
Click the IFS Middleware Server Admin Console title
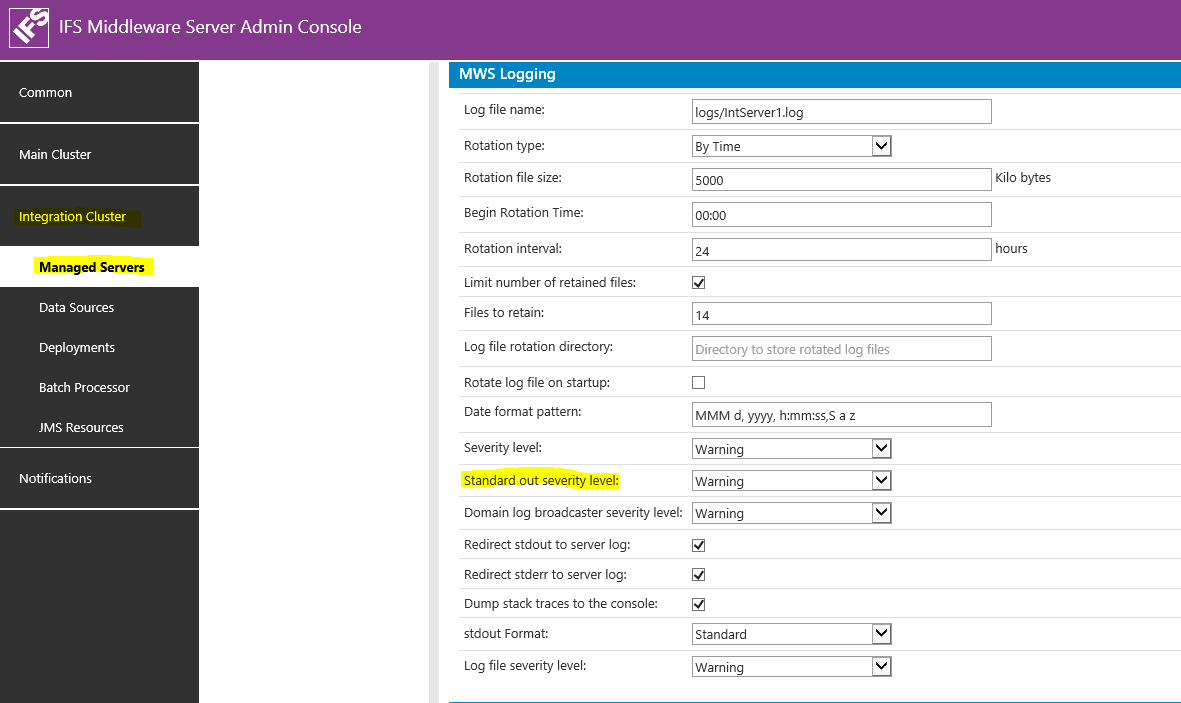pyautogui.click(x=210, y=26)
